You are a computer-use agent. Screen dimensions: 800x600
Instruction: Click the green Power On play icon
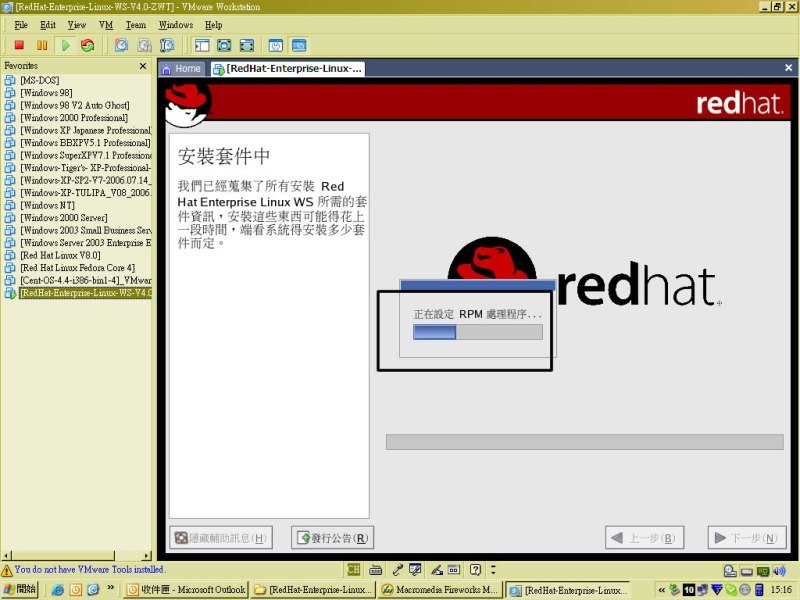pos(65,45)
